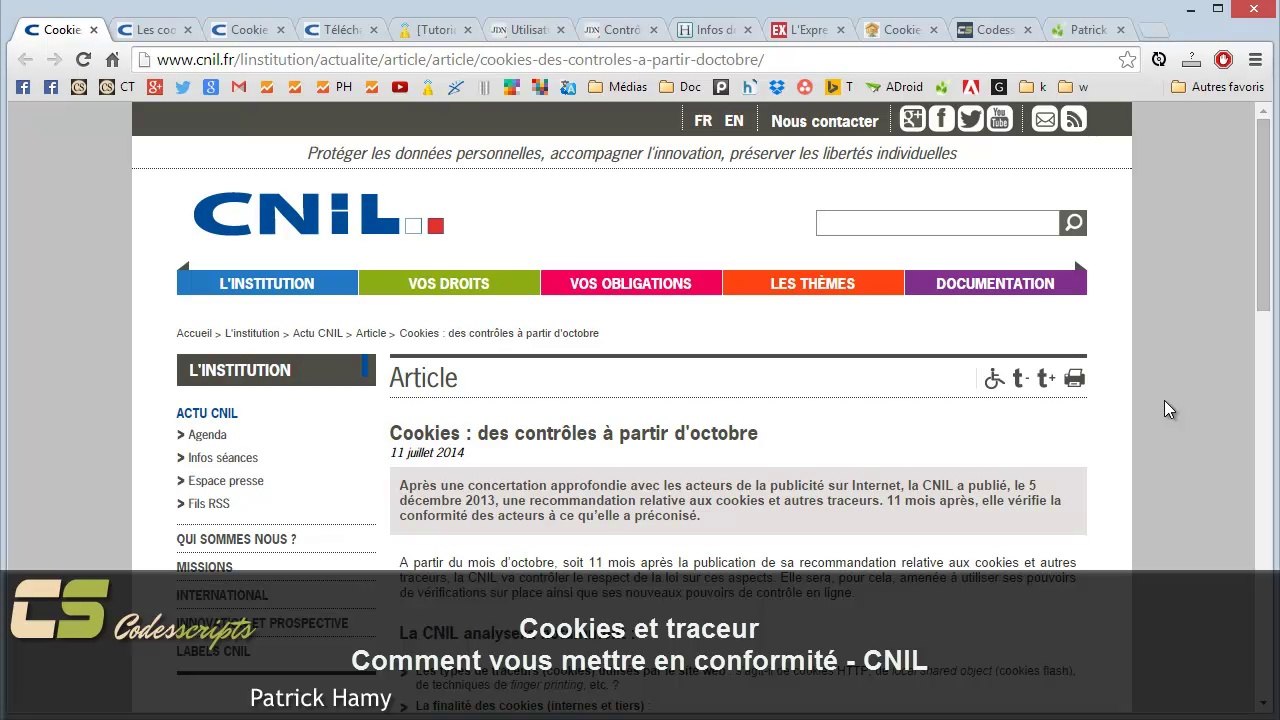Viewport: 1280px width, 720px height.
Task: Decrease article text size with T-
Action: click(1020, 378)
